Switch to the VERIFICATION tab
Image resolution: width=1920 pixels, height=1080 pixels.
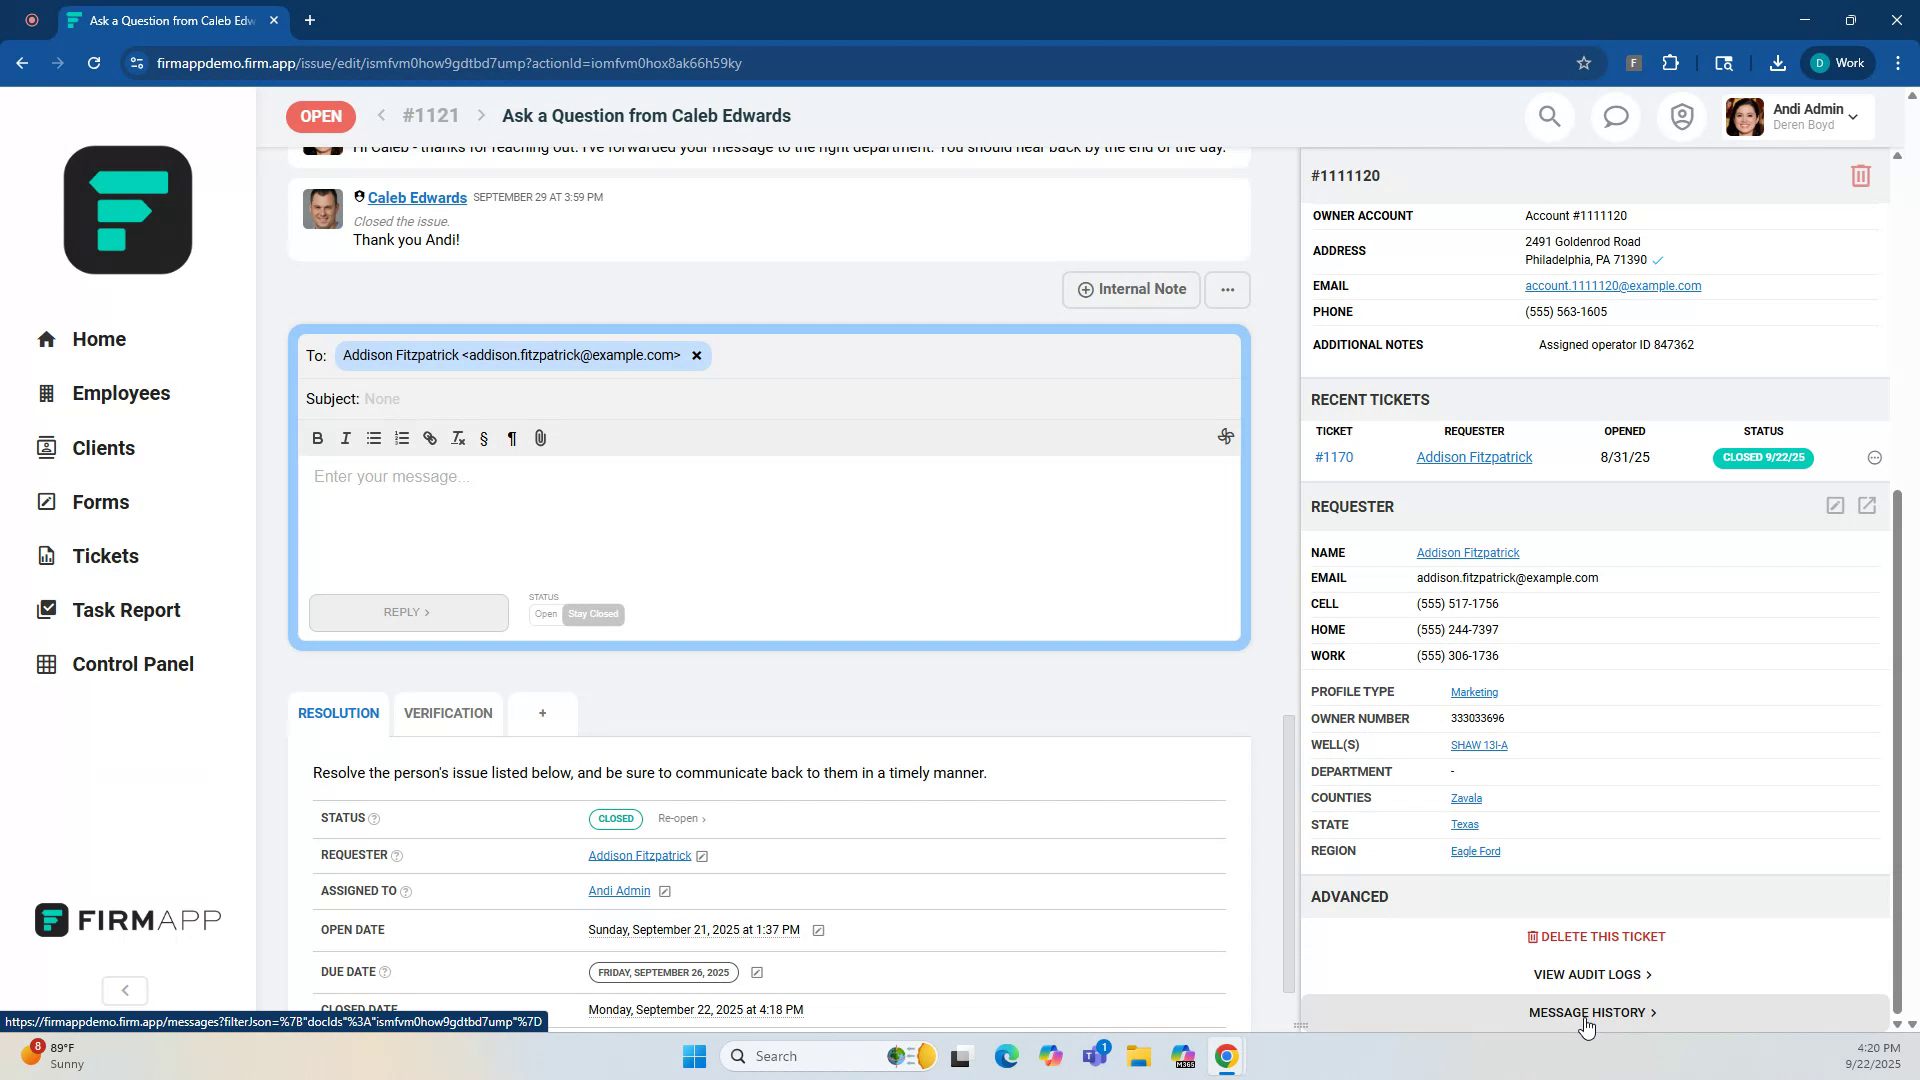point(448,713)
